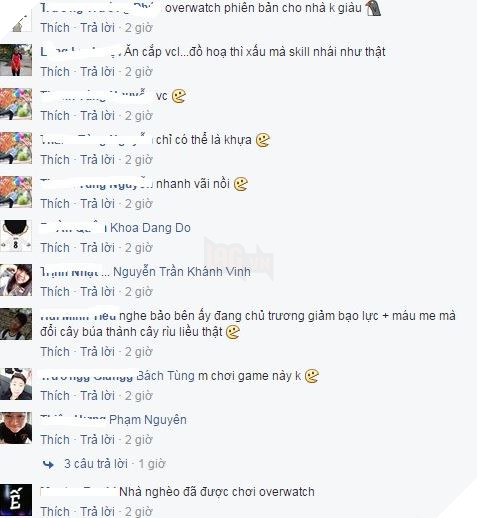
Task: Click the emoticon after 'cây rìu liều thật'
Action: 233,332
